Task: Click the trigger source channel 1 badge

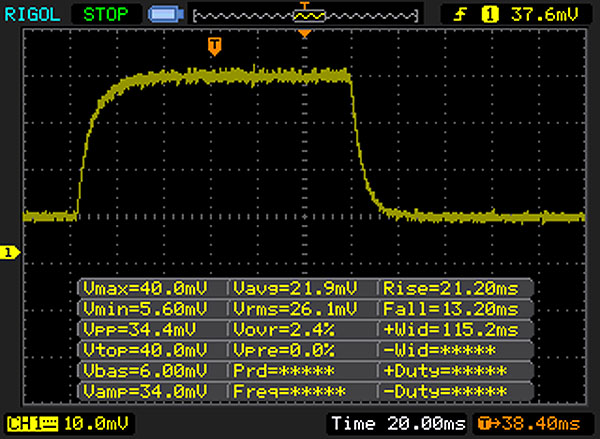Action: [x=490, y=15]
